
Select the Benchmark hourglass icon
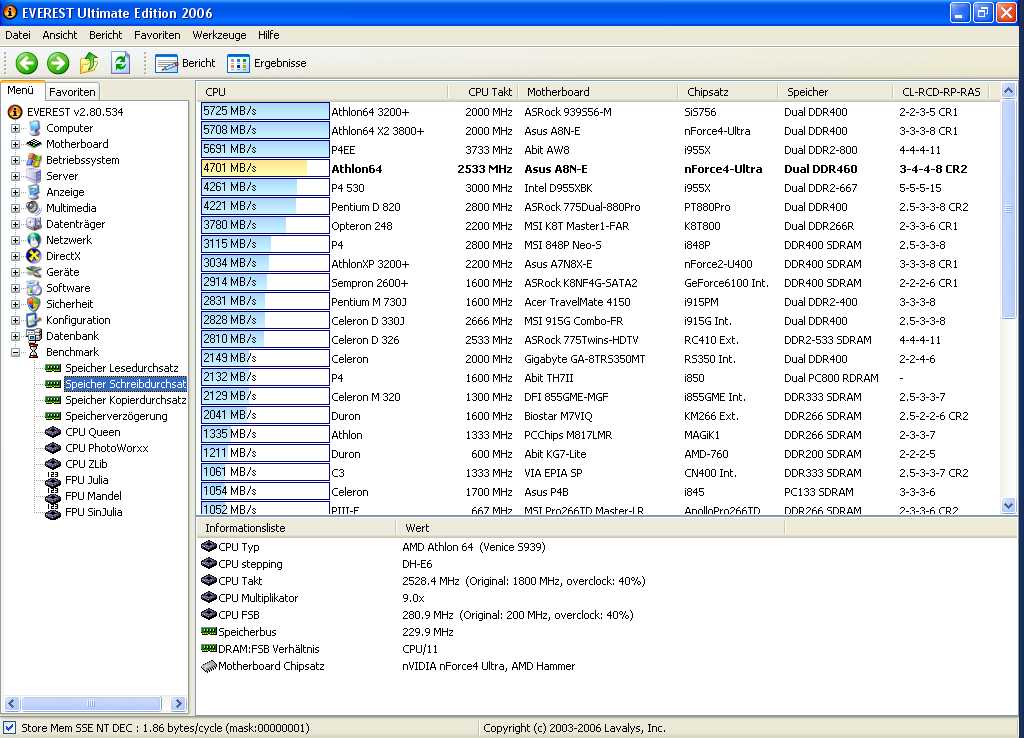tap(34, 352)
